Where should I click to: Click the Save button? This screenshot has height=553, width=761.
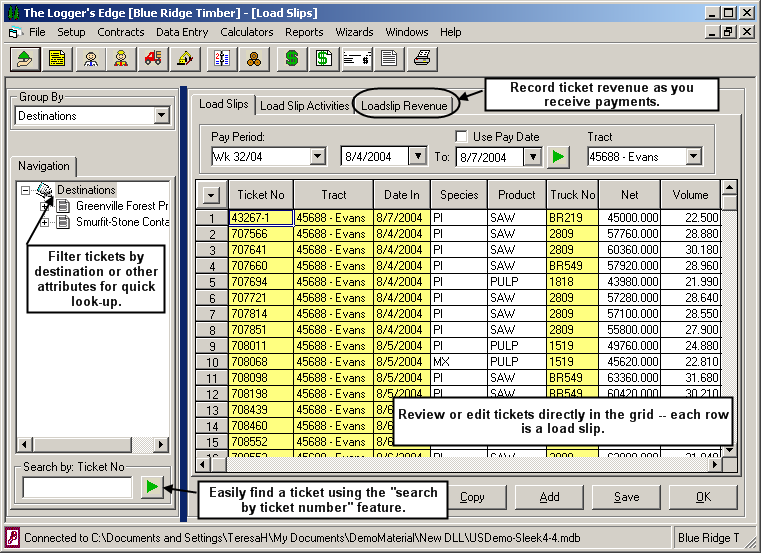click(x=626, y=497)
